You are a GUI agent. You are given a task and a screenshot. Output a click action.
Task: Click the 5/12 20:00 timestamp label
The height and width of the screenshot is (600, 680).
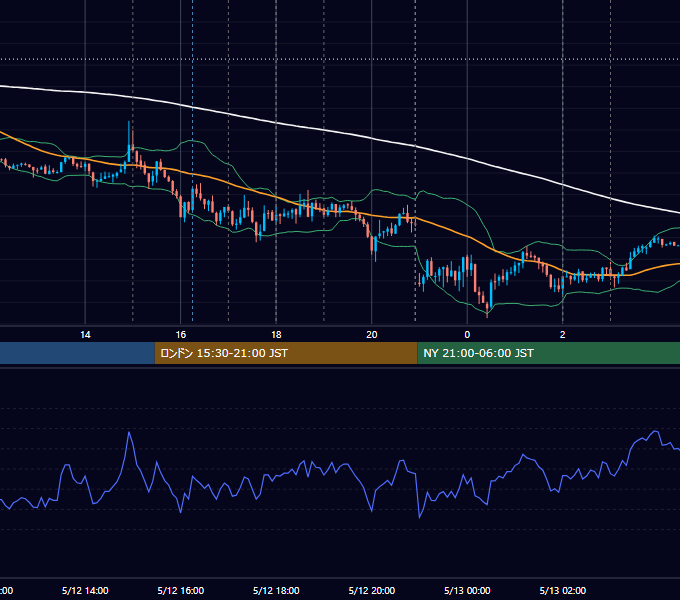pyautogui.click(x=372, y=590)
